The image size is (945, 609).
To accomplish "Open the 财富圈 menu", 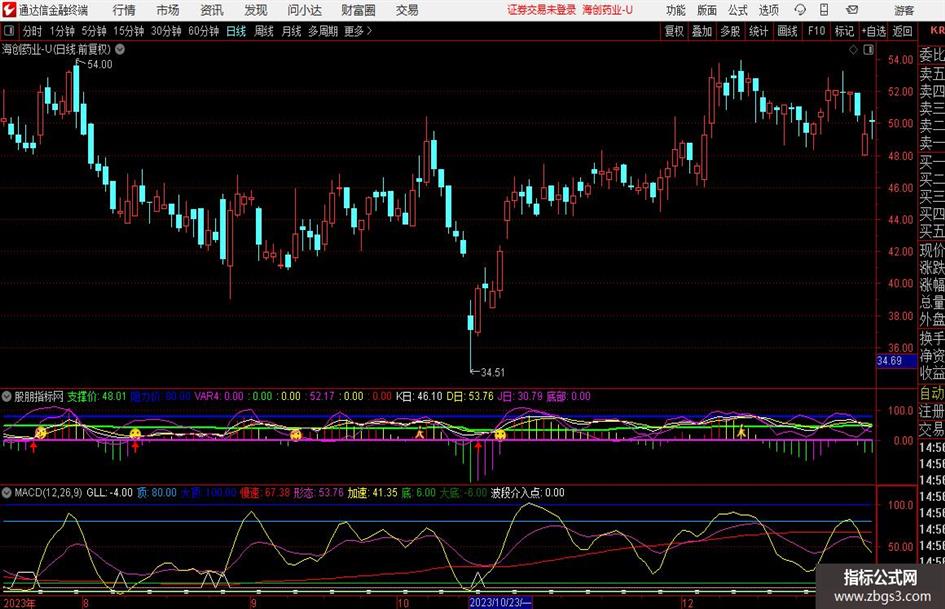I will click(358, 10).
